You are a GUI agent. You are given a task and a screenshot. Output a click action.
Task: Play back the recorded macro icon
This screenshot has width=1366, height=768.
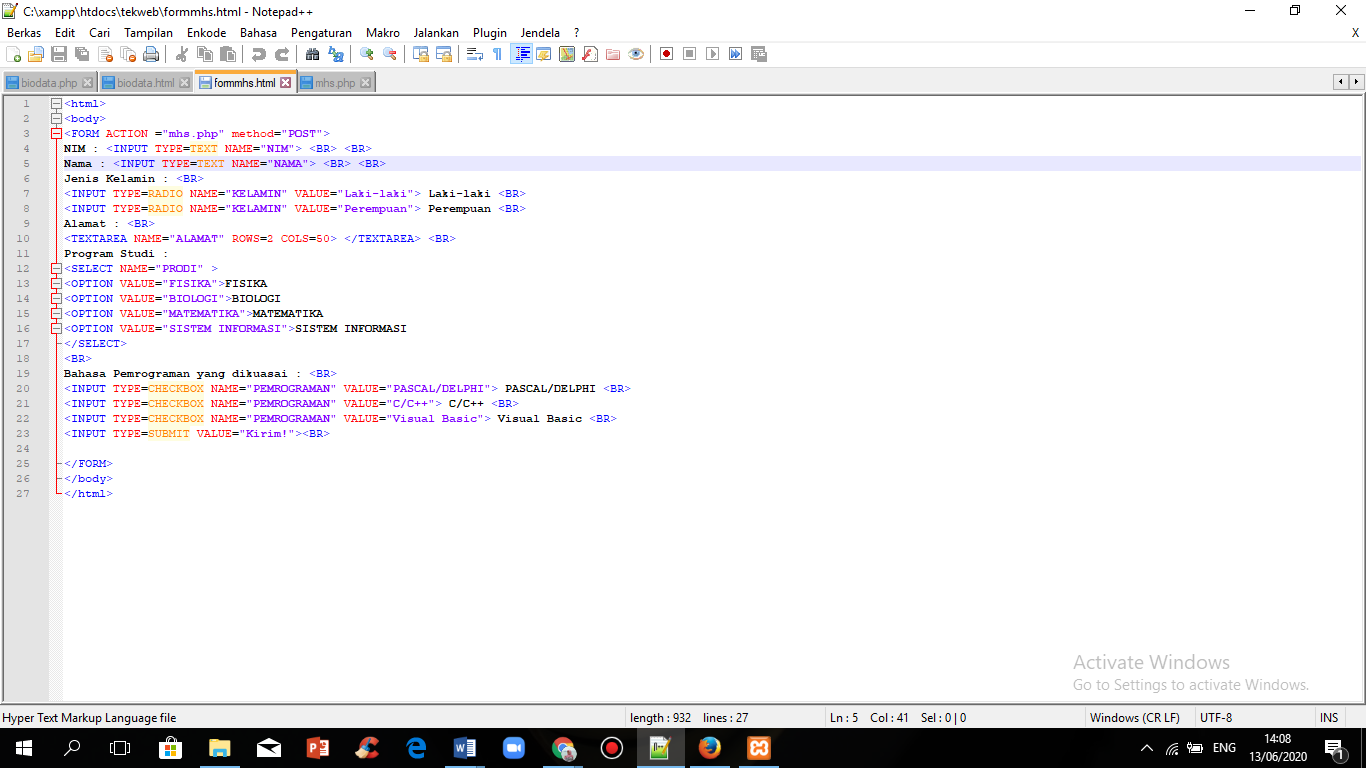pyautogui.click(x=713, y=54)
